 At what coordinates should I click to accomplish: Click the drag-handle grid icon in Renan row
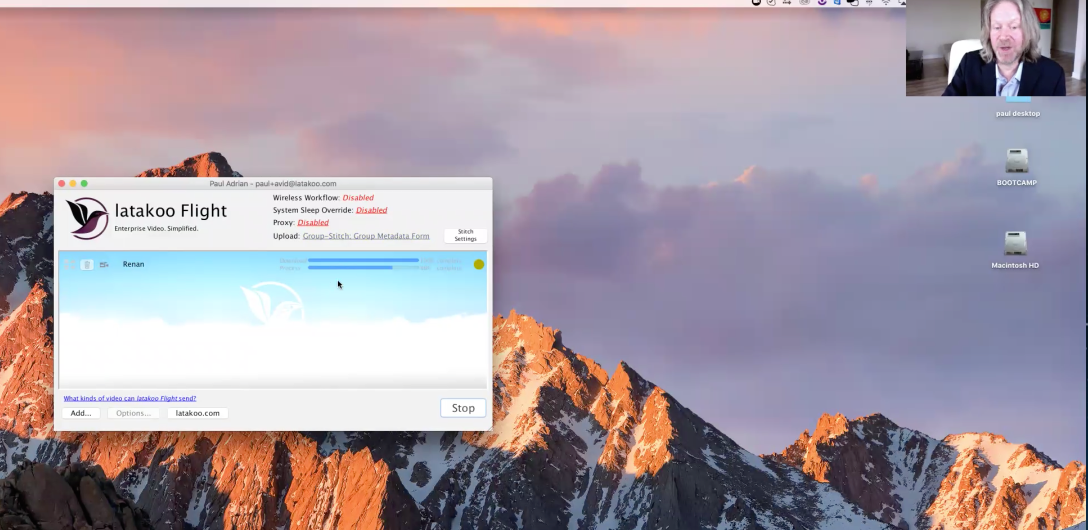69,264
